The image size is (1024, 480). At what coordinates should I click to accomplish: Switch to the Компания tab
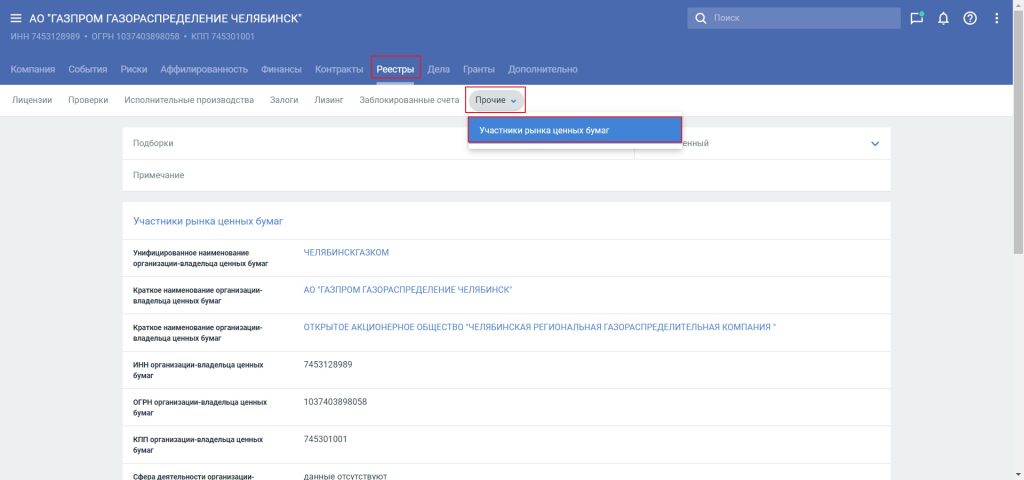33,69
